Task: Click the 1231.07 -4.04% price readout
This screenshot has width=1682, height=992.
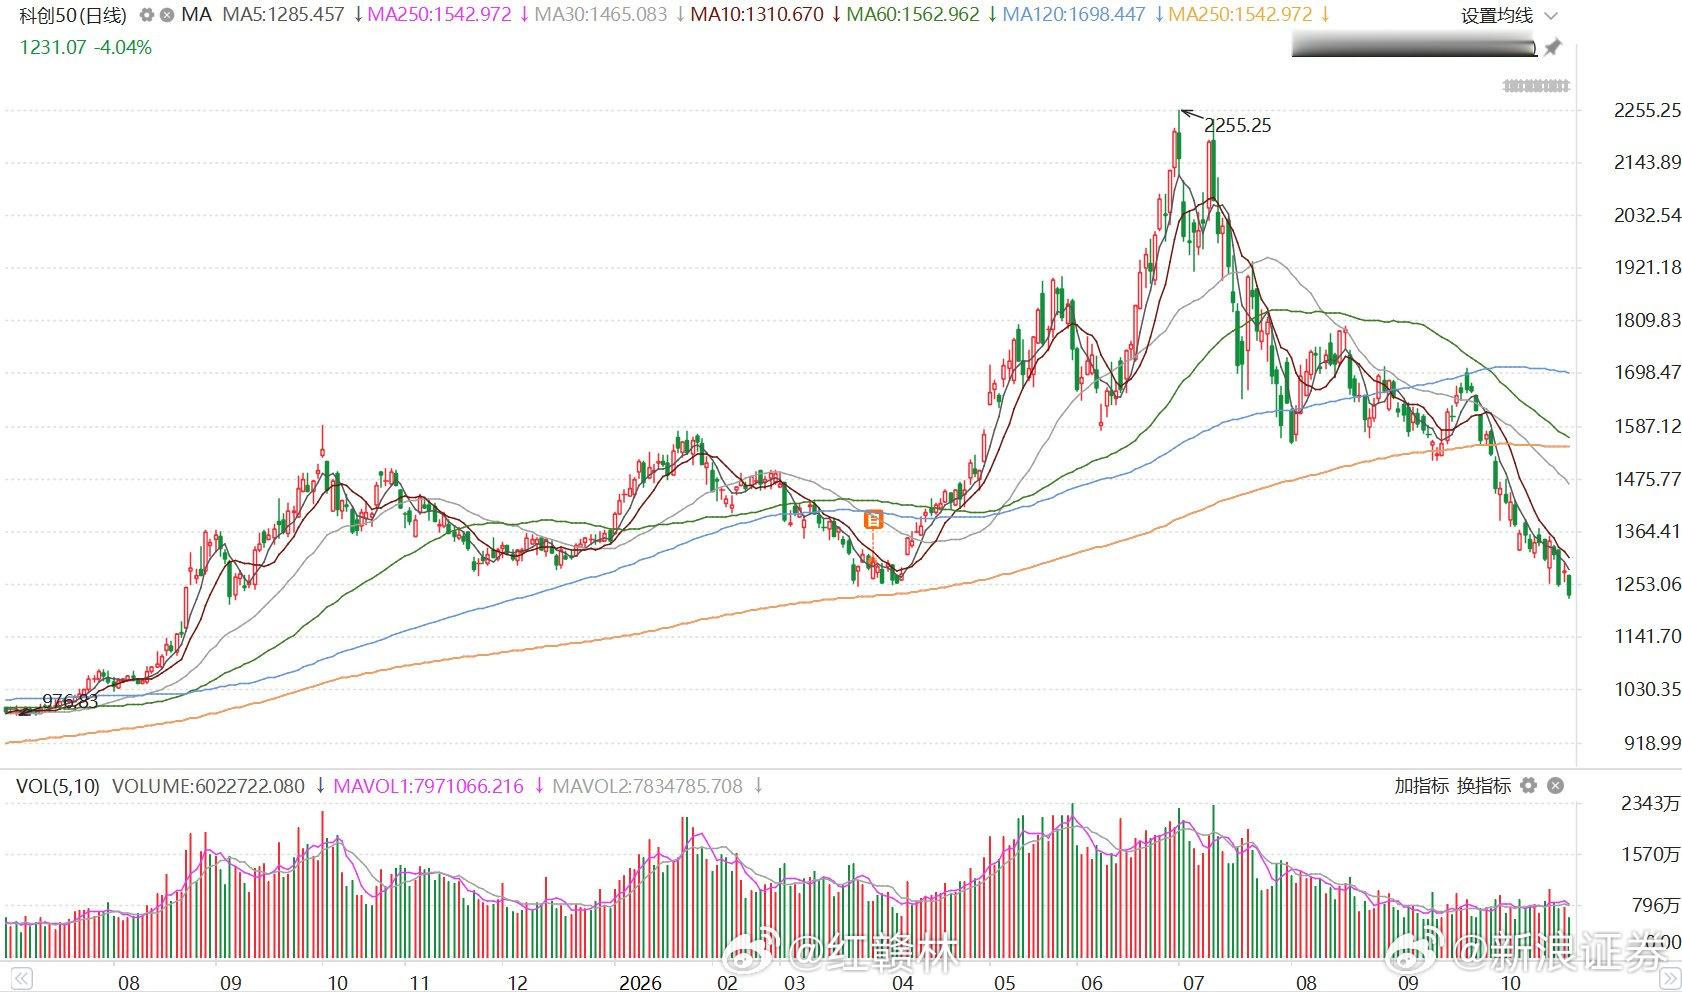Action: (x=86, y=47)
